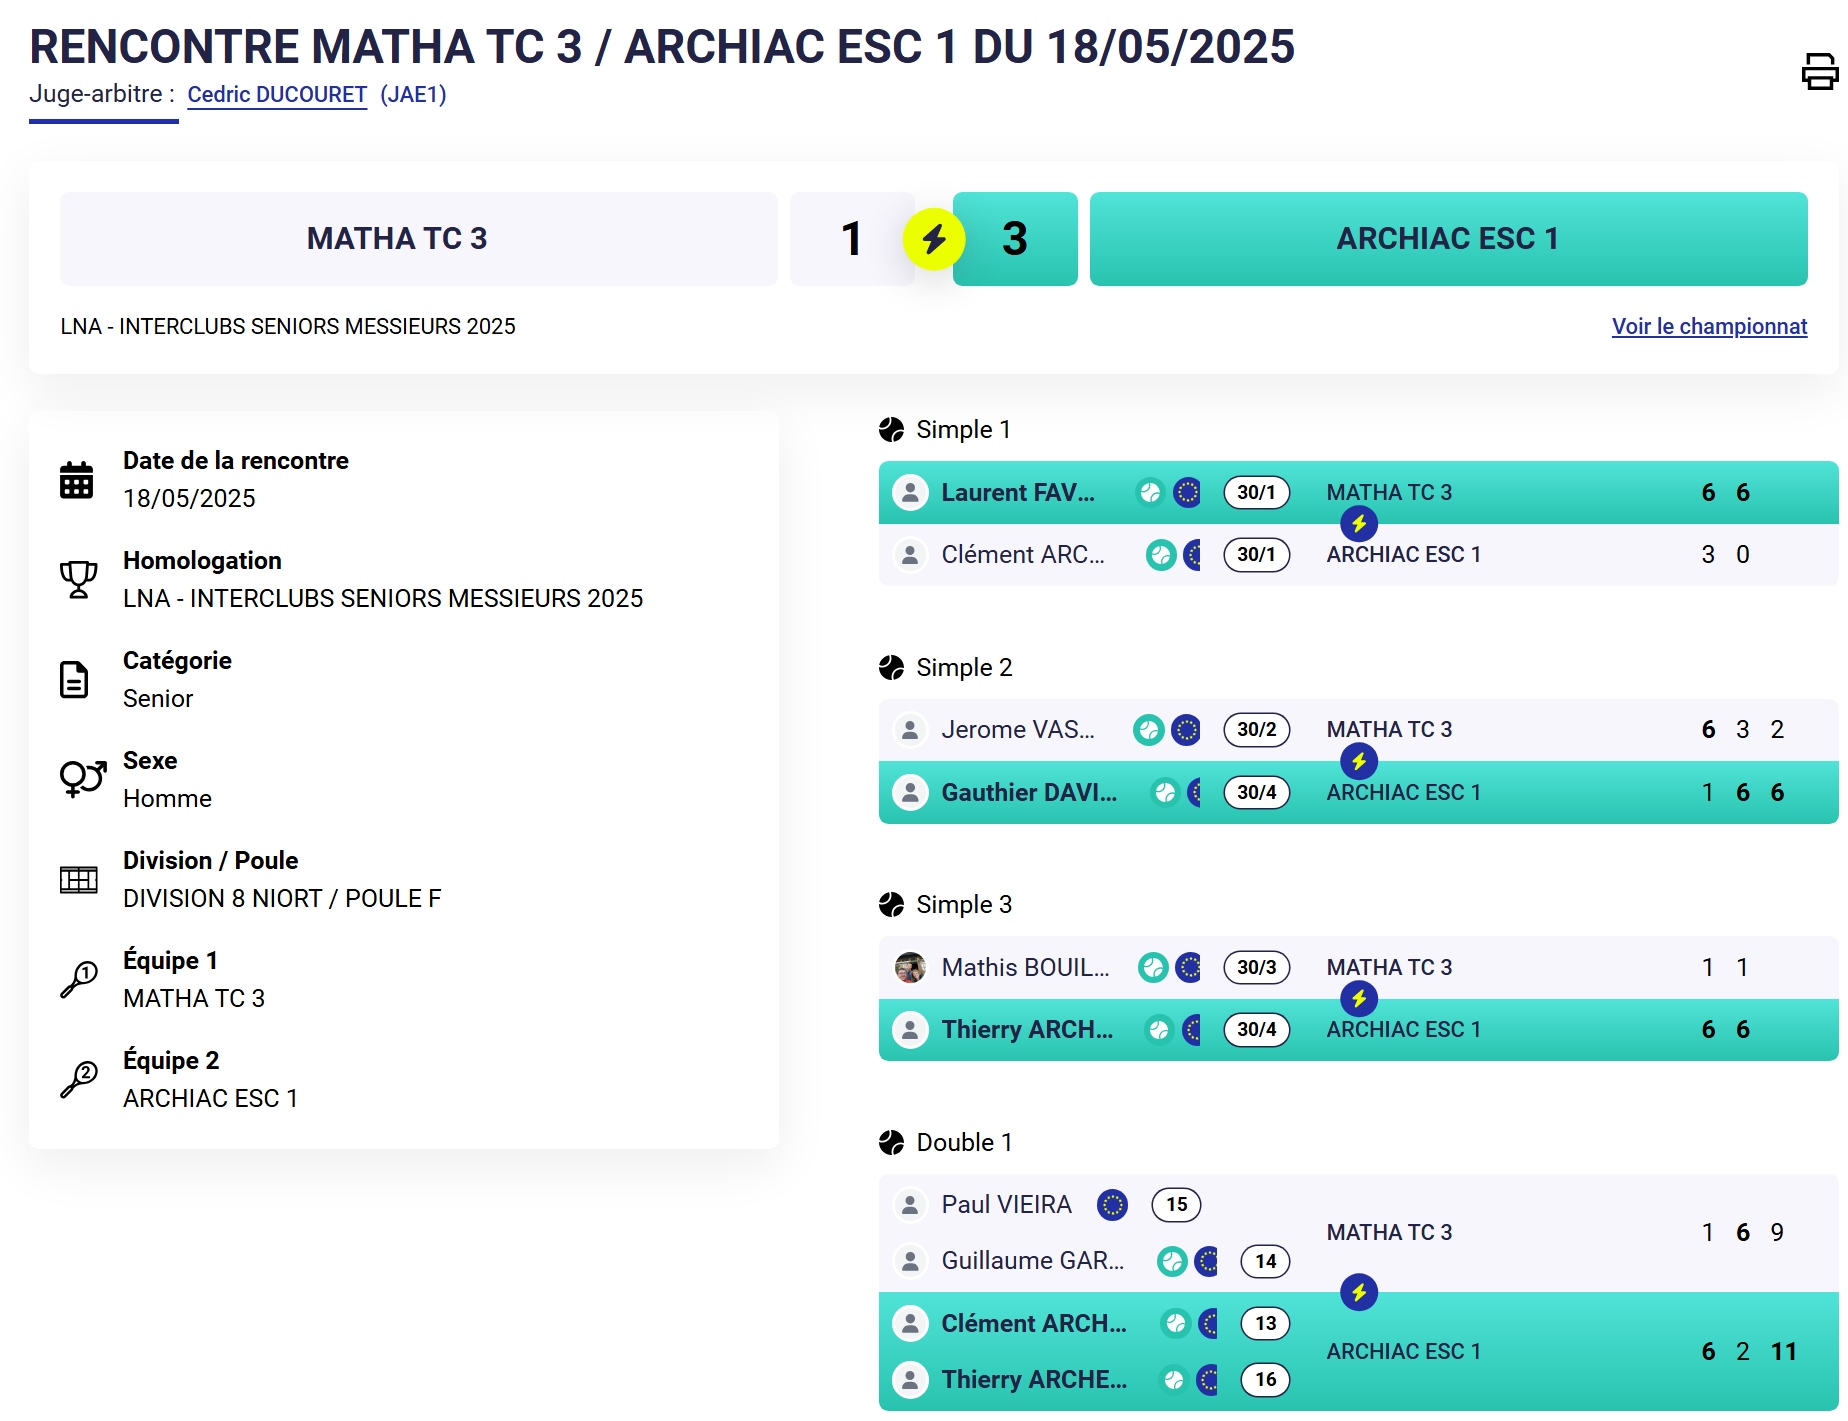Image resolution: width=1848 pixels, height=1421 pixels.
Task: Click the blue star badge beside Paul VIEIRA
Action: pyautogui.click(x=1112, y=1205)
